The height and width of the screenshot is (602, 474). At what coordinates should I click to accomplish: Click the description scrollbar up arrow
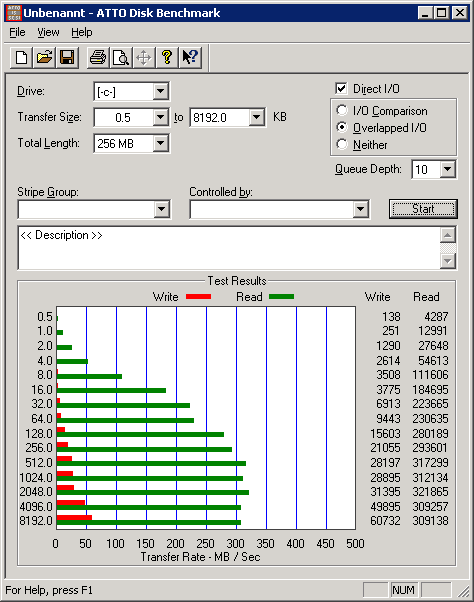click(448, 235)
